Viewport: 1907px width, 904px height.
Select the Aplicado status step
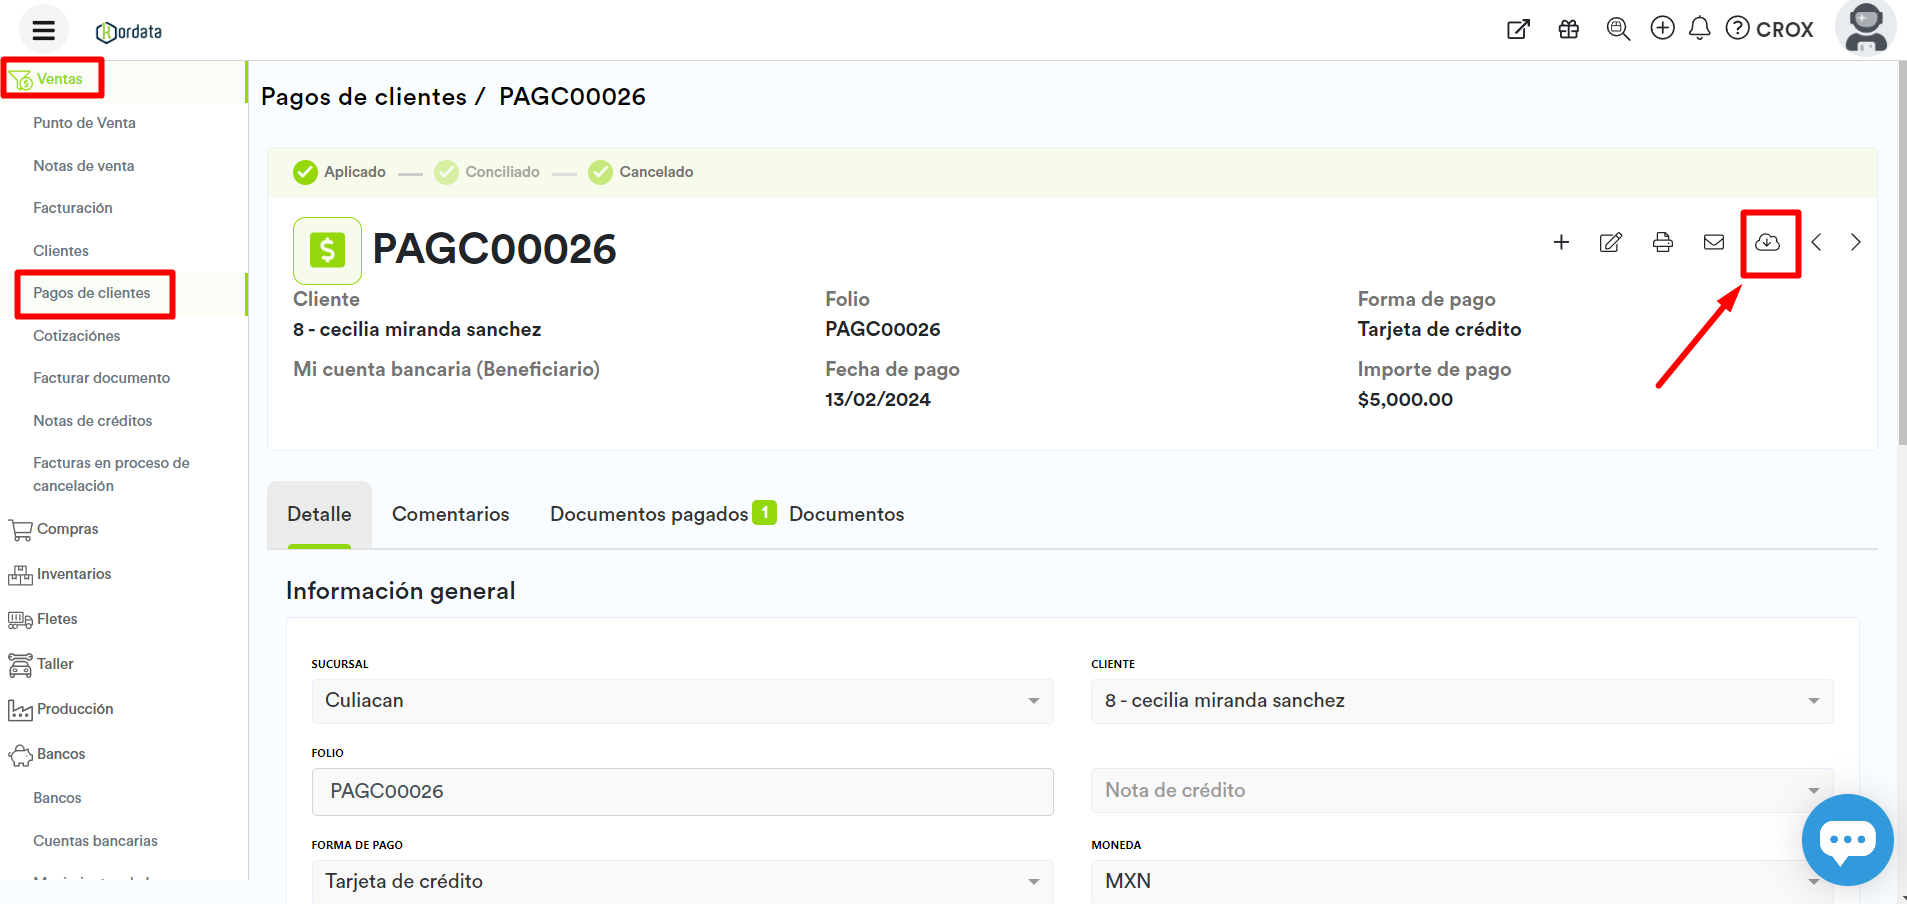(340, 172)
